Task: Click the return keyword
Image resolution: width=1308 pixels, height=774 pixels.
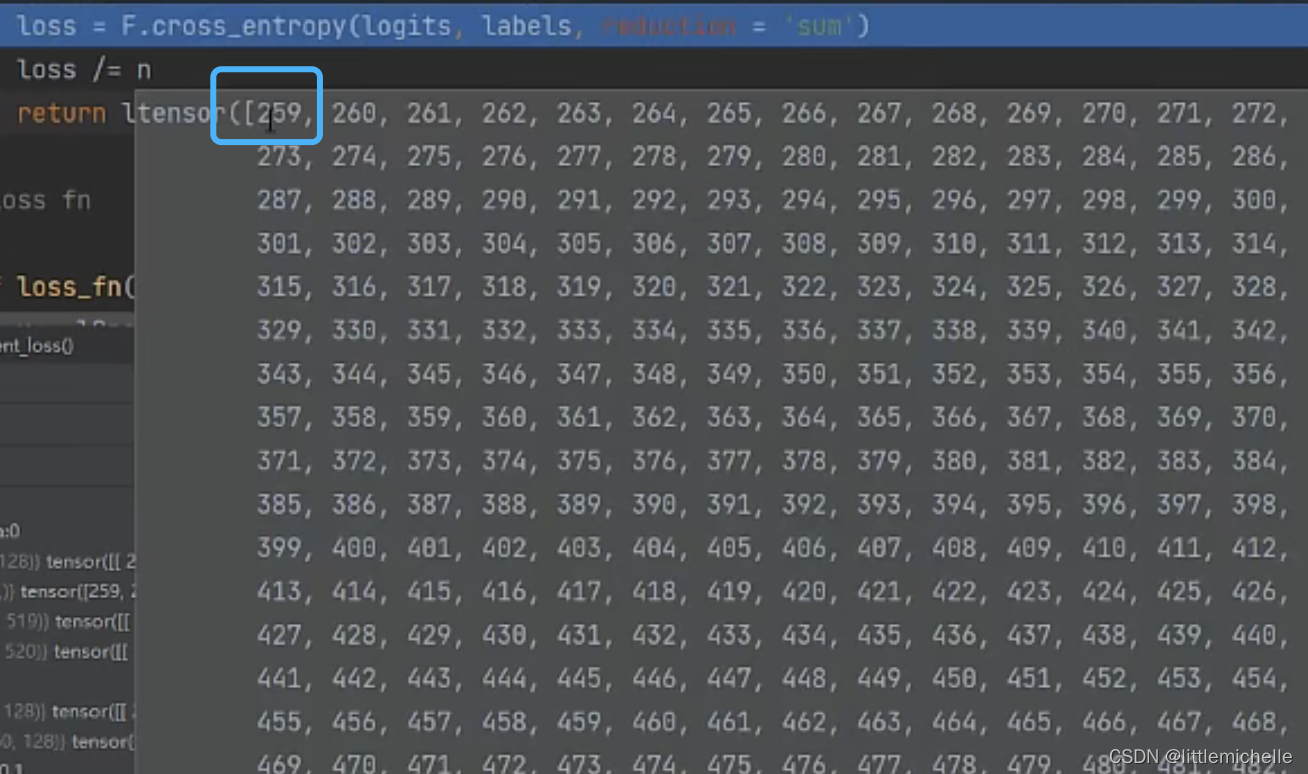Action: [x=61, y=113]
